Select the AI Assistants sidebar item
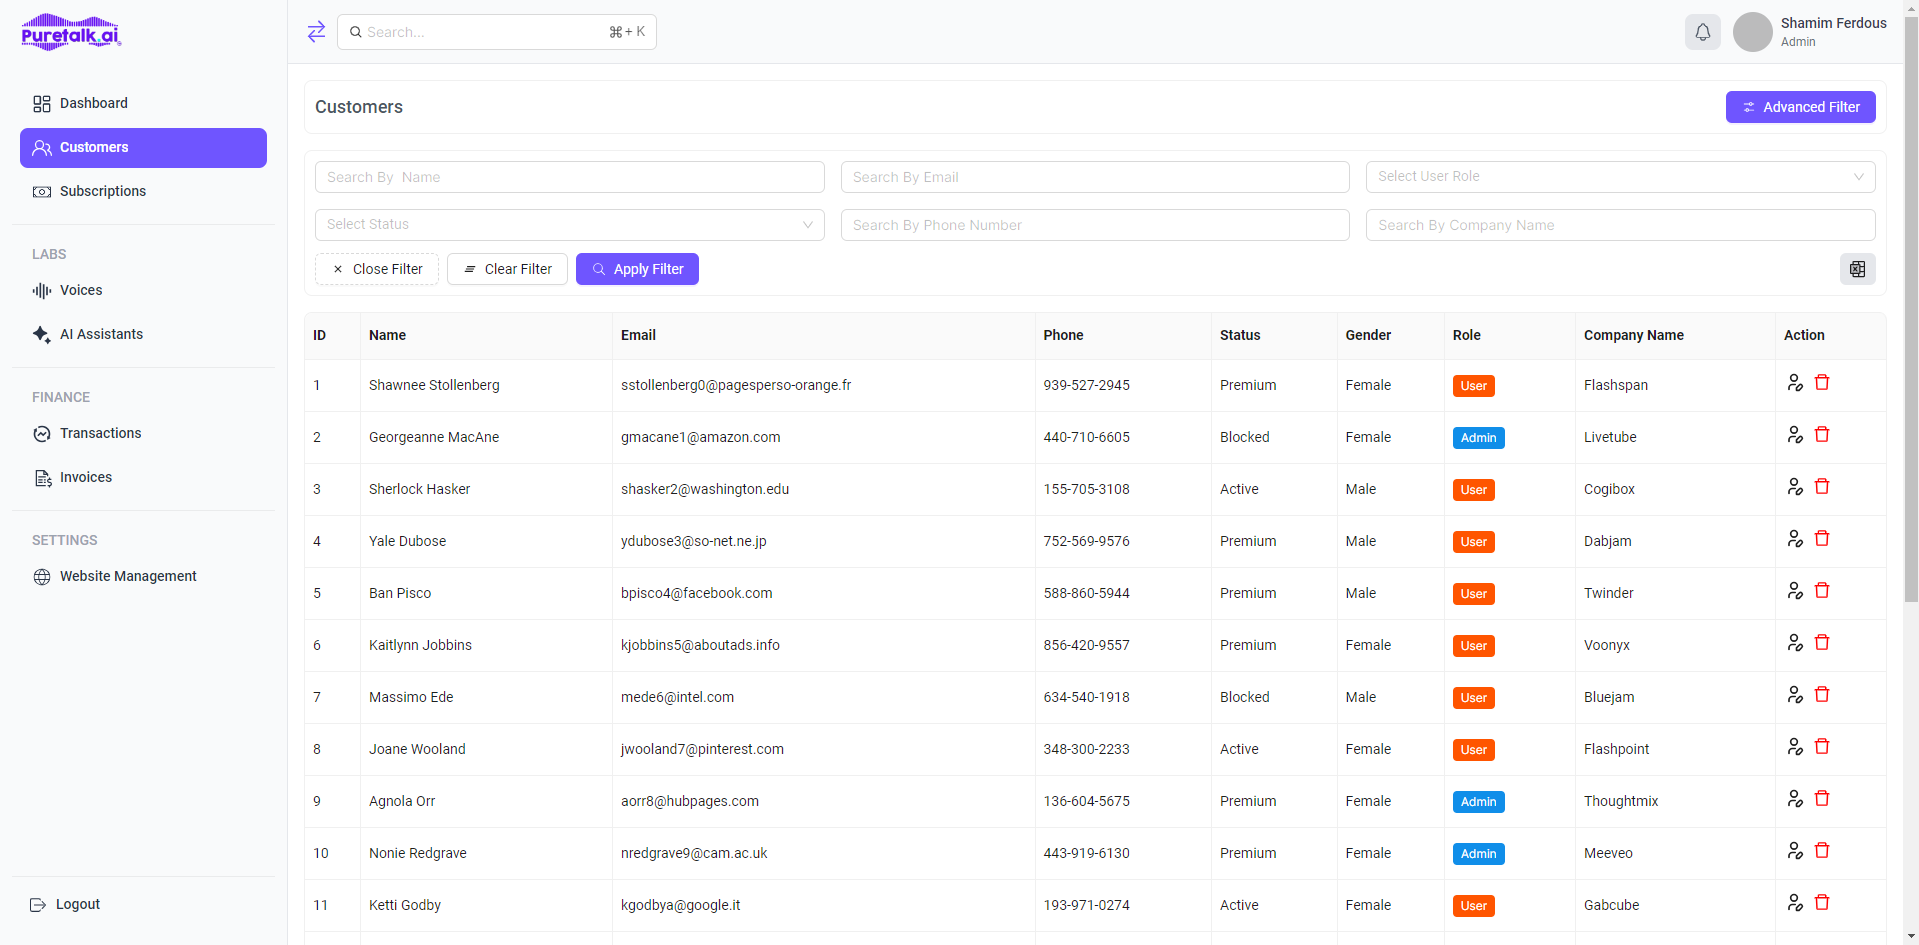1919x945 pixels. [x=101, y=334]
